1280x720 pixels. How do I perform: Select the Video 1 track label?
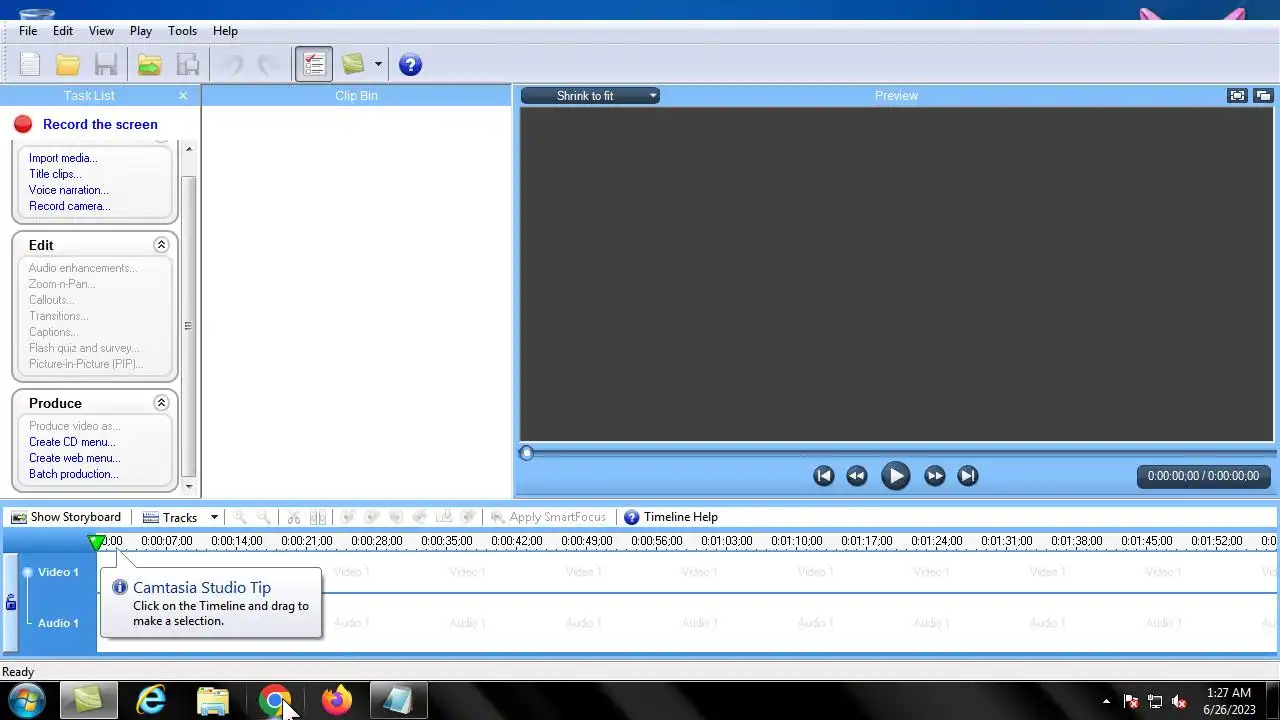(x=58, y=572)
